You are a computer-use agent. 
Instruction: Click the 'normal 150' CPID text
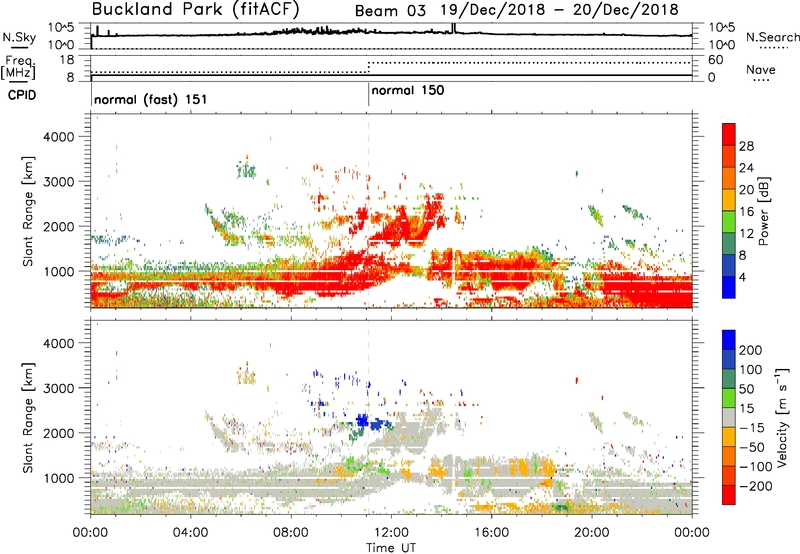pos(408,91)
